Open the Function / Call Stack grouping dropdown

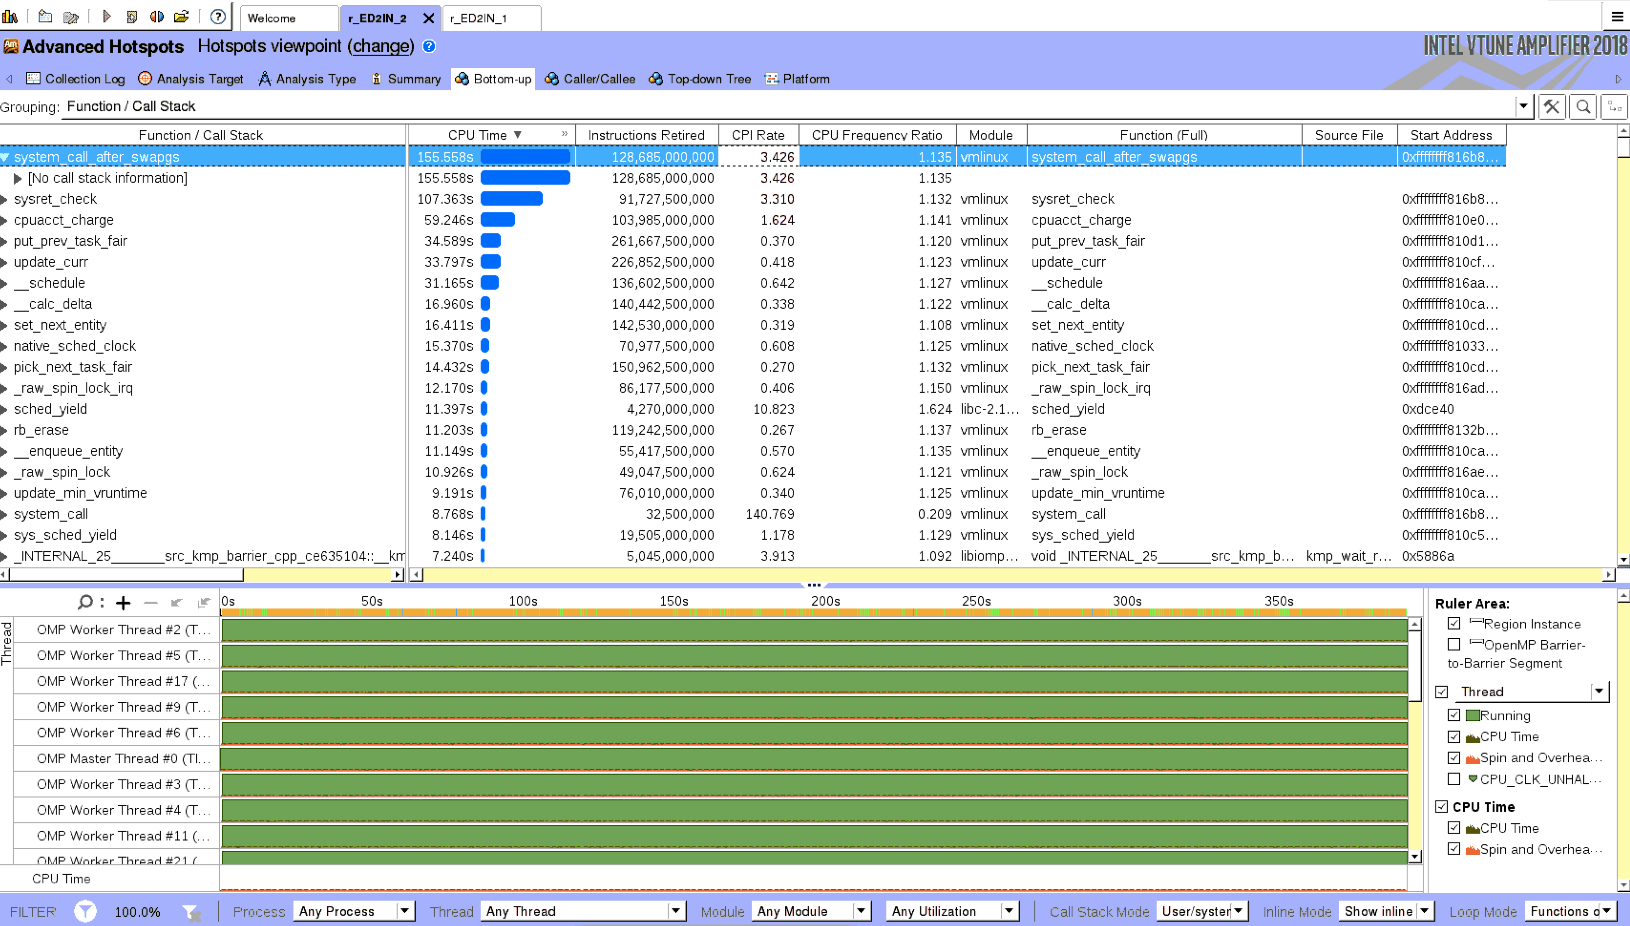[1522, 106]
